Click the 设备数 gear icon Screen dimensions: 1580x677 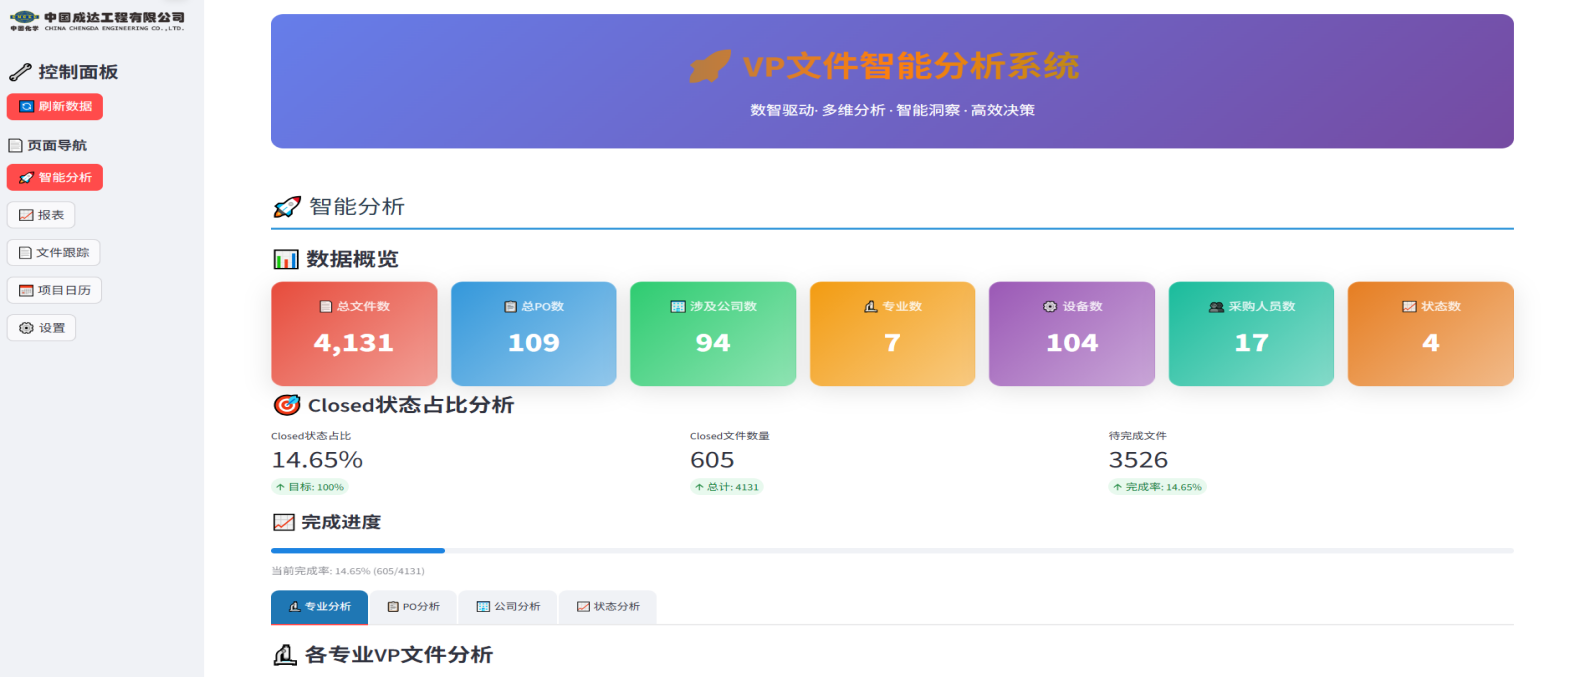pyautogui.click(x=1049, y=307)
